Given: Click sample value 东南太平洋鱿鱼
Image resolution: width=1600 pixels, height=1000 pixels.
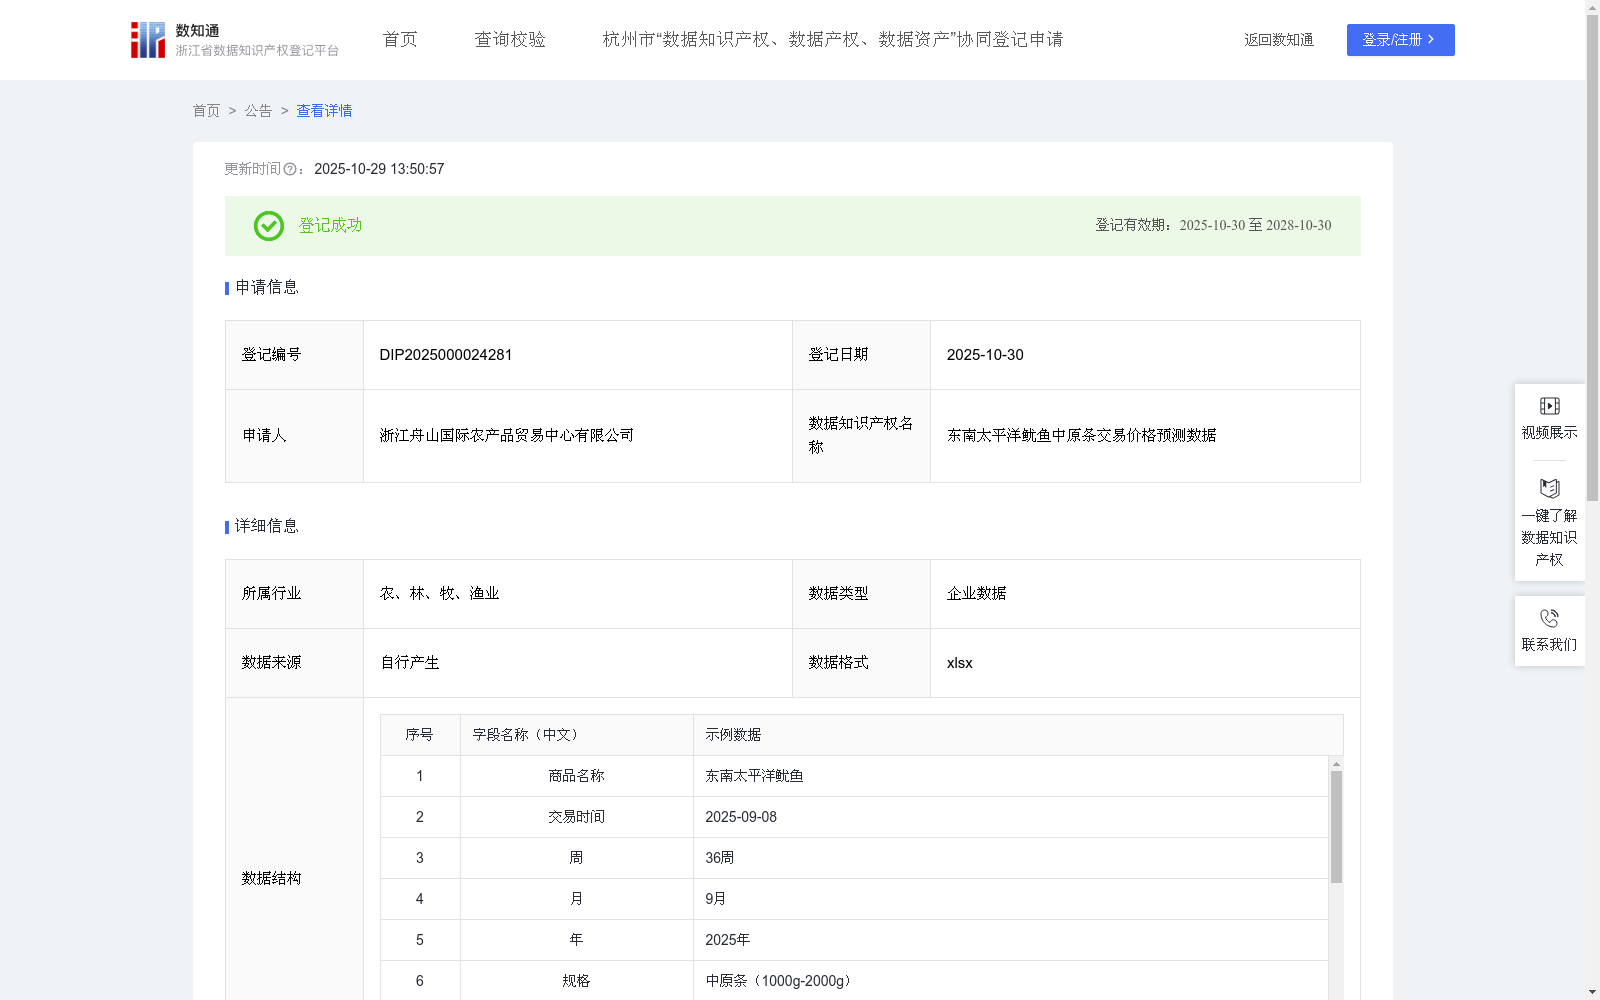Looking at the screenshot, I should pos(754,776).
